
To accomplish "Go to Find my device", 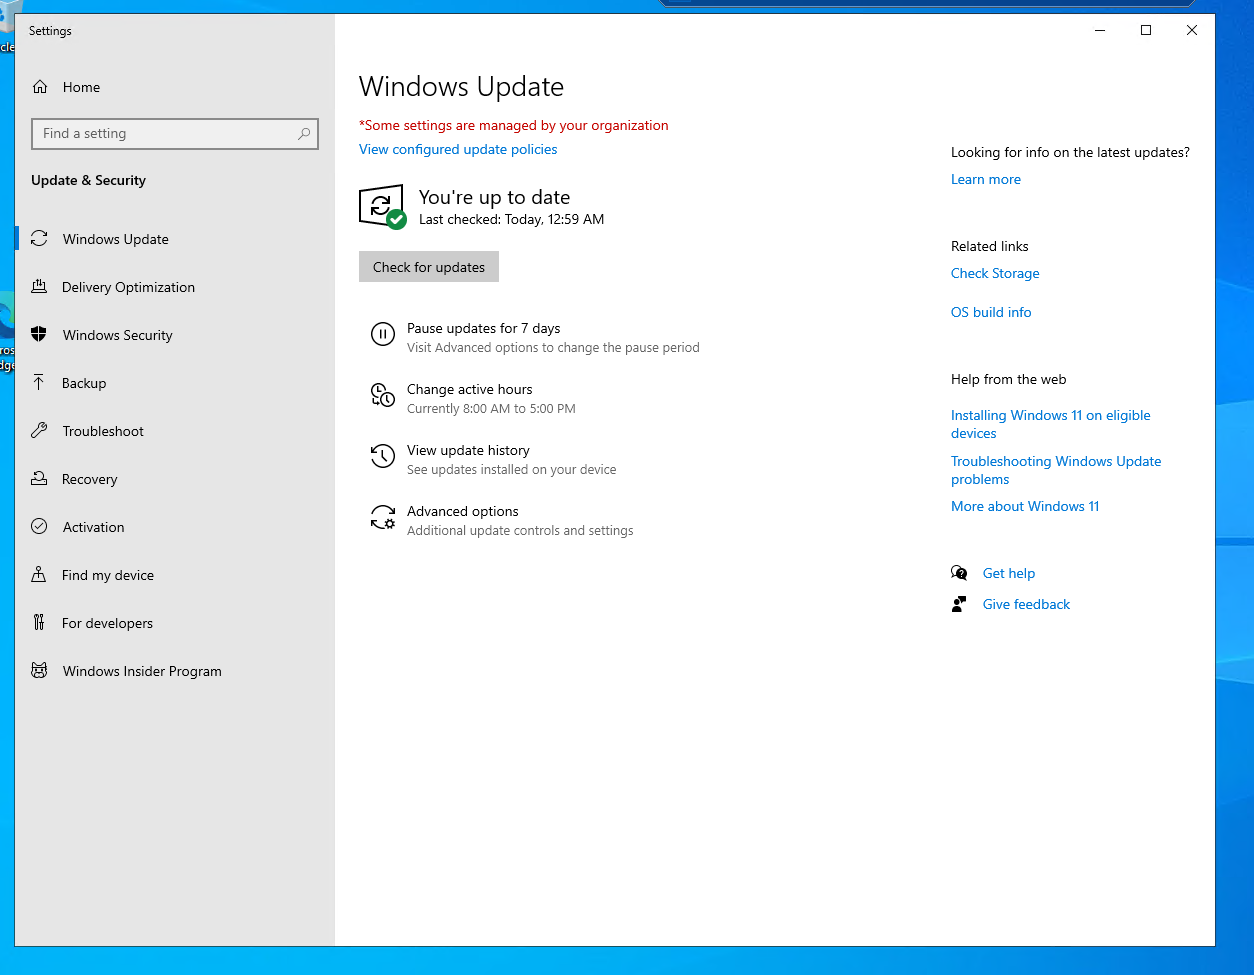I will pos(175,575).
